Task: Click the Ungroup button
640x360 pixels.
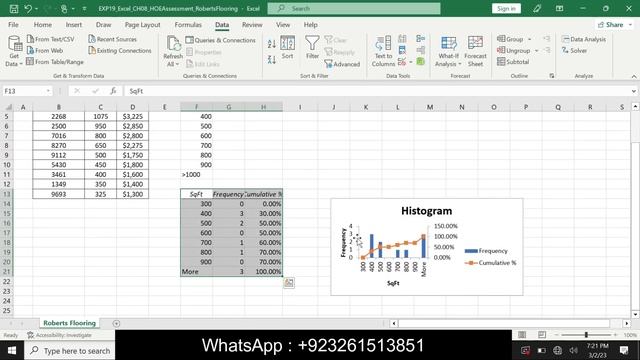Action: [514, 51]
